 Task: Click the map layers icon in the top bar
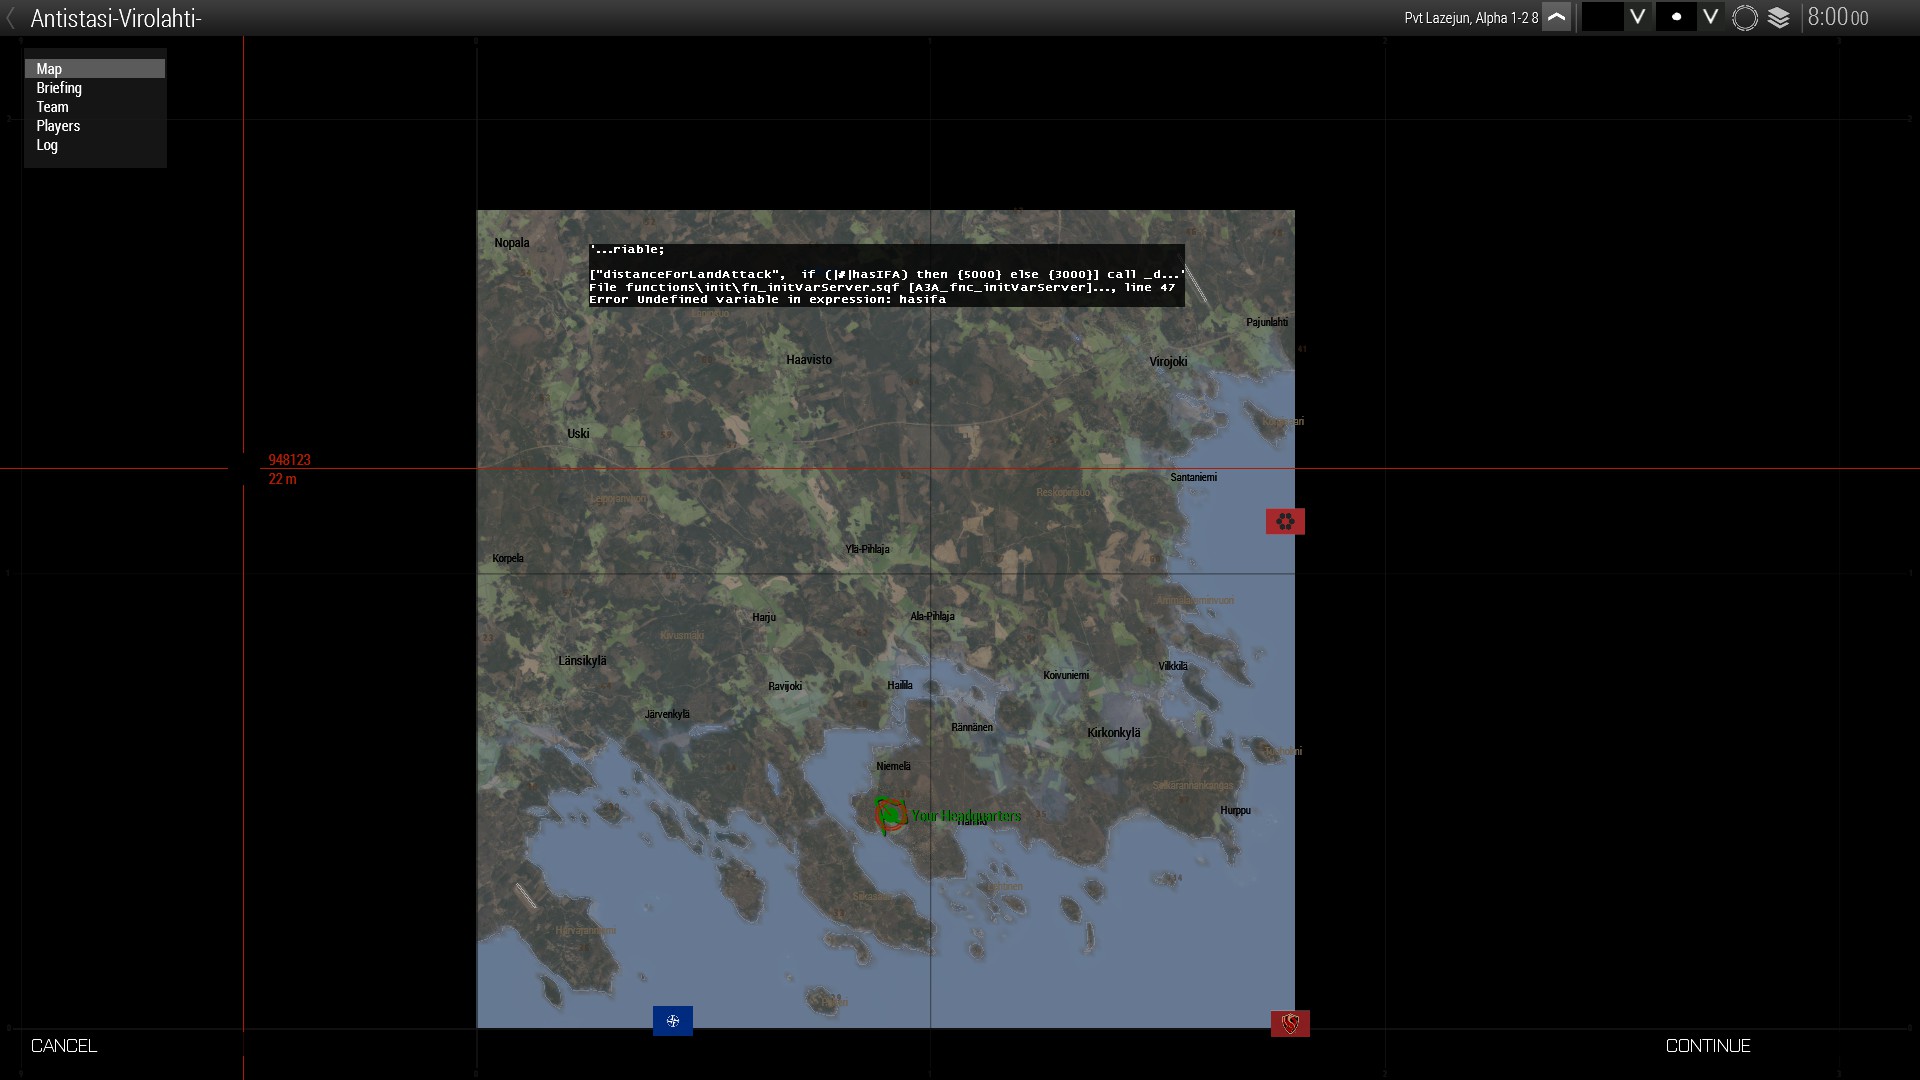tap(1781, 17)
